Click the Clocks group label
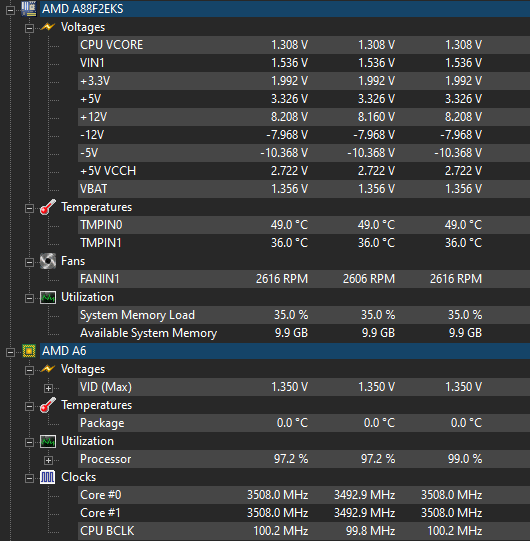This screenshot has width=530, height=541. (78, 477)
